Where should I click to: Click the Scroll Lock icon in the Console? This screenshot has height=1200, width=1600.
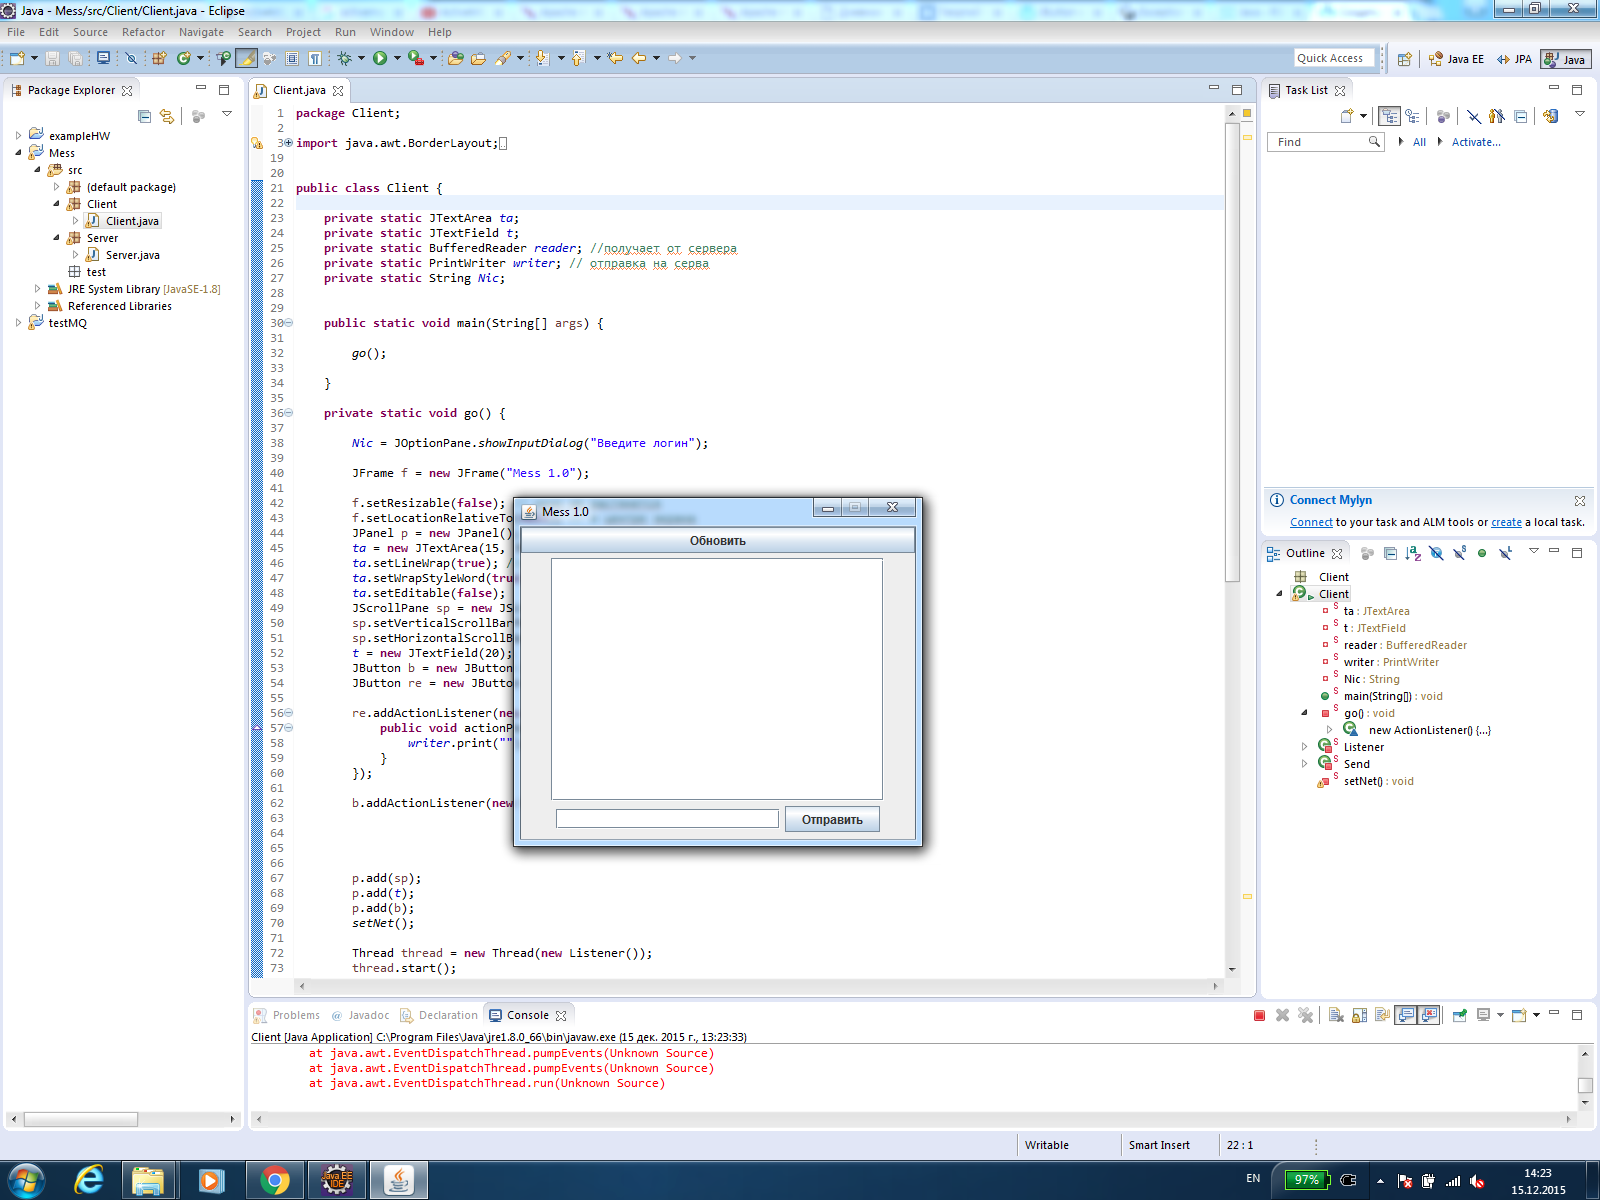(x=1360, y=1016)
